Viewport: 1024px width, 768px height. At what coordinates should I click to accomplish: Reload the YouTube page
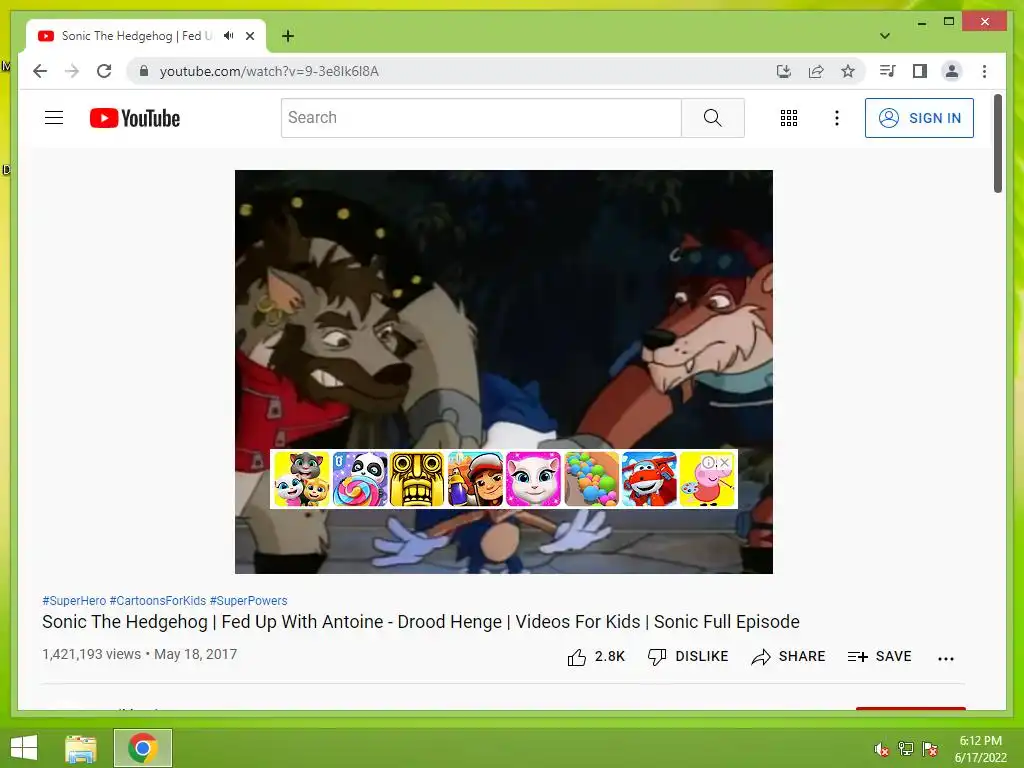tap(104, 71)
